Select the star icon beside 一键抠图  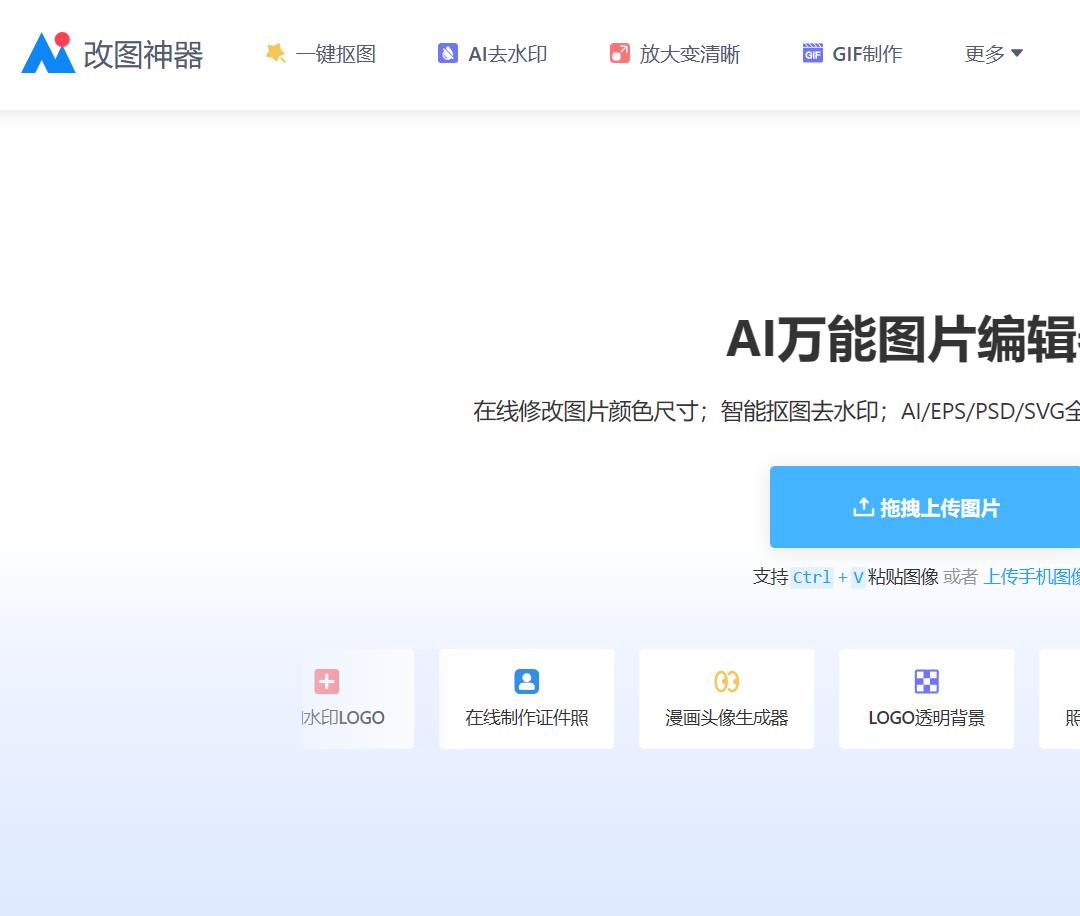click(x=276, y=53)
